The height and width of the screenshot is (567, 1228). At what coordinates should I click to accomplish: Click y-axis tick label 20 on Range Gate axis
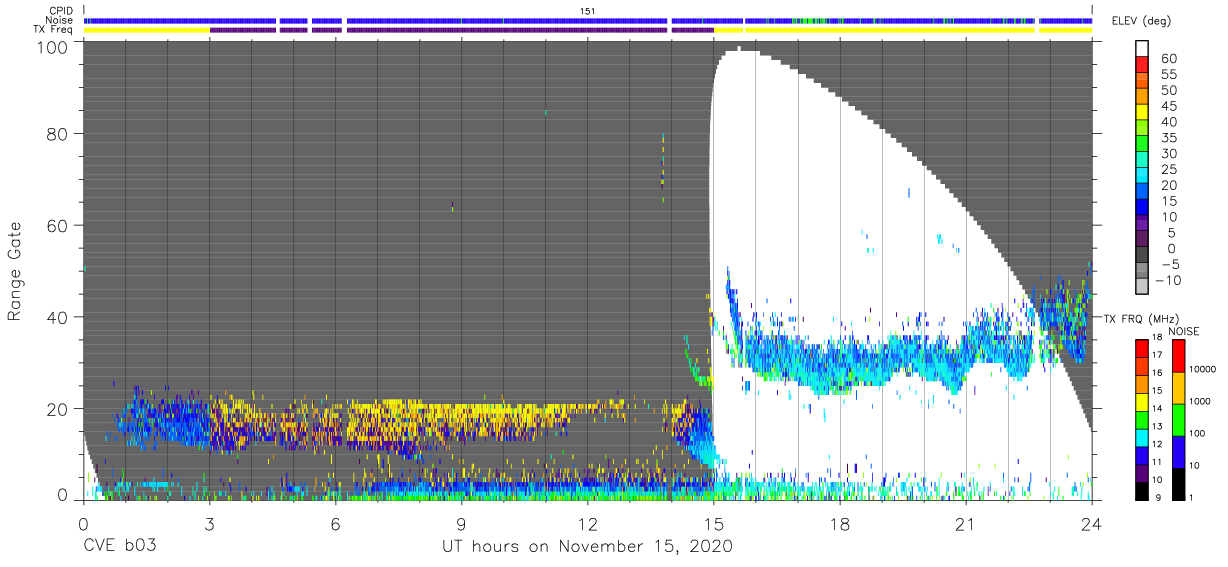pyautogui.click(x=57, y=408)
